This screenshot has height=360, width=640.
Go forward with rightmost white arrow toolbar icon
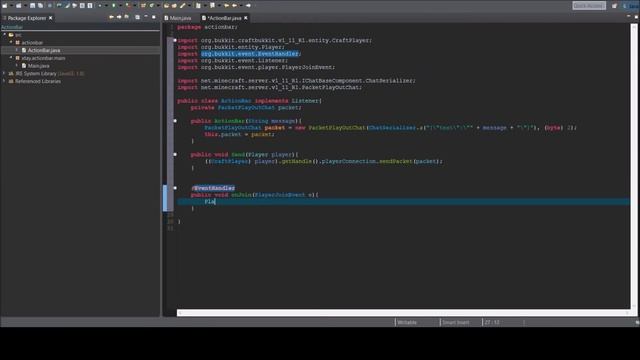point(248,6)
